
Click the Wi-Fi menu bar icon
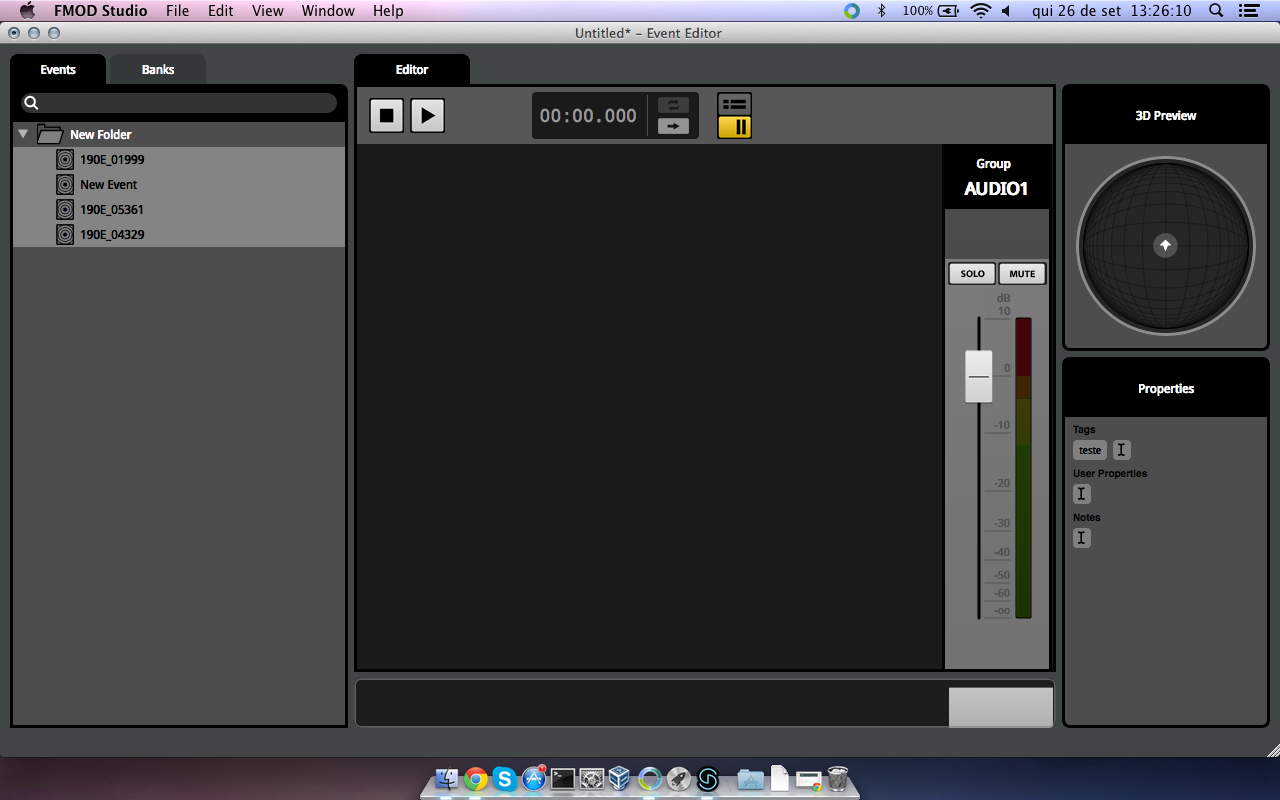[980, 11]
